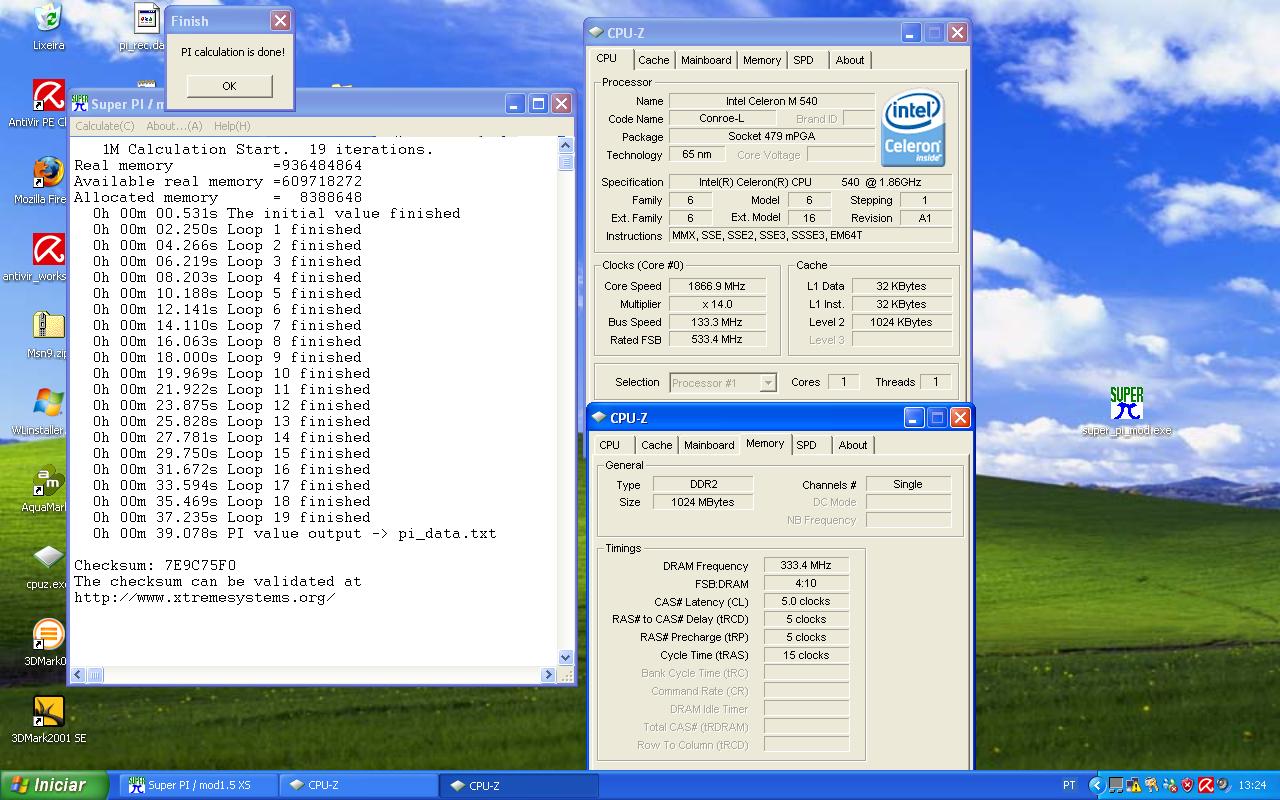This screenshot has height=800, width=1280.
Task: Open the Calculate(C) menu in Super PI
Action: pos(105,126)
